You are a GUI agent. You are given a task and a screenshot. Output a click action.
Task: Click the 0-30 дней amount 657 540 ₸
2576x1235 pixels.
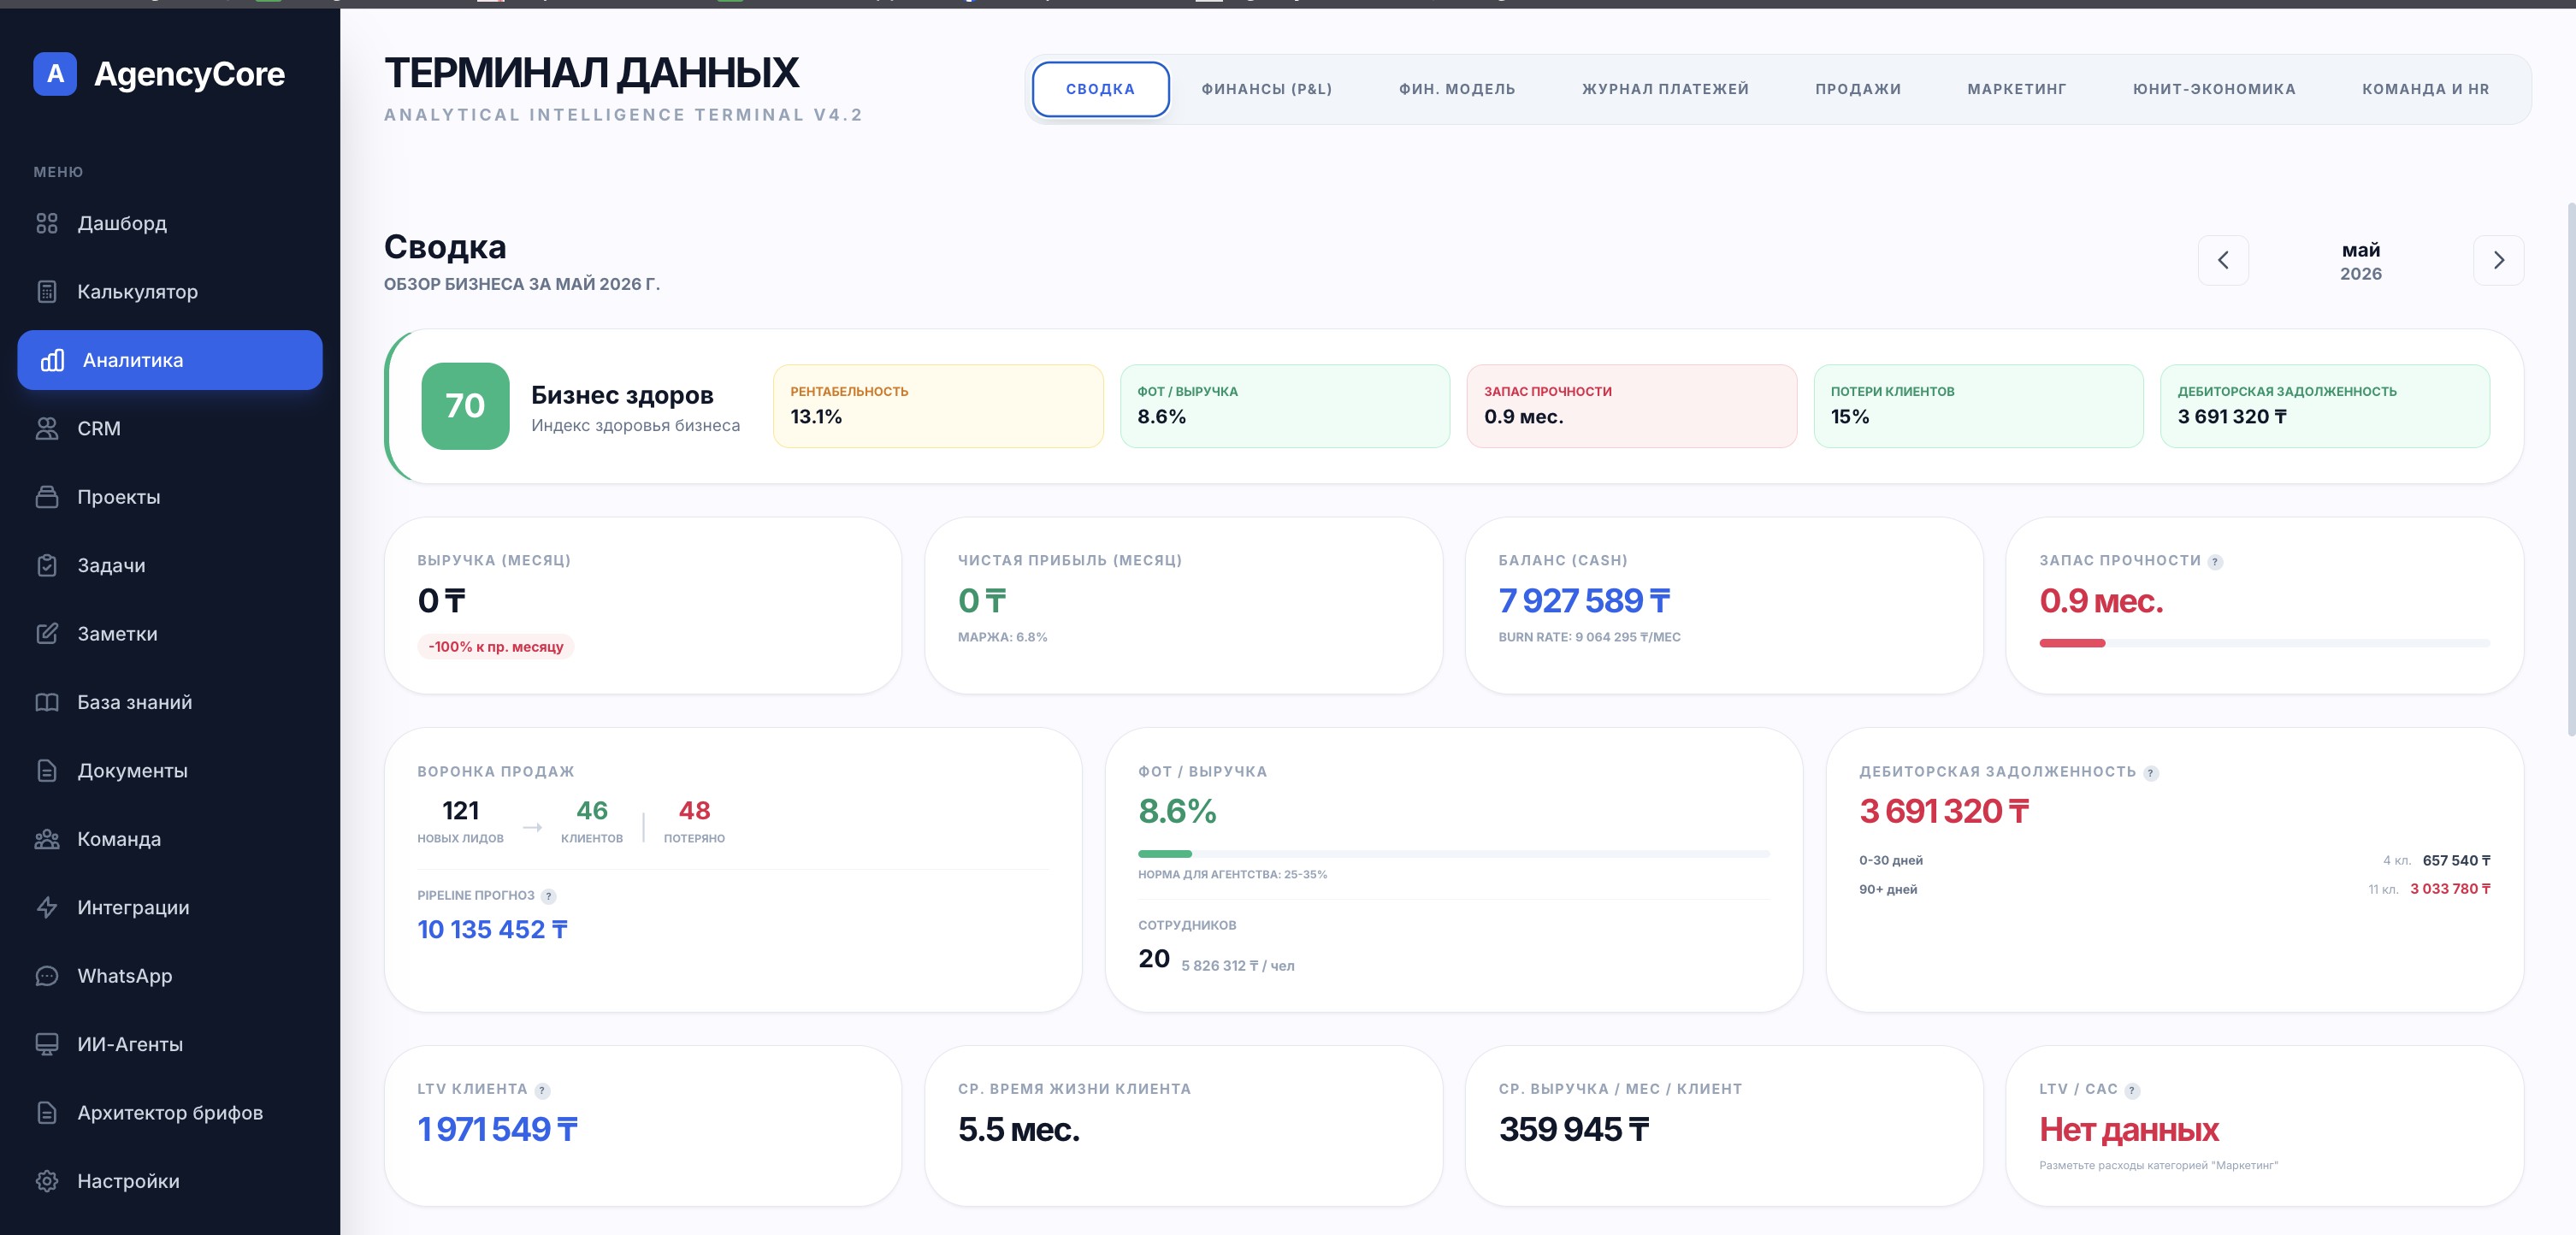[2456, 861]
